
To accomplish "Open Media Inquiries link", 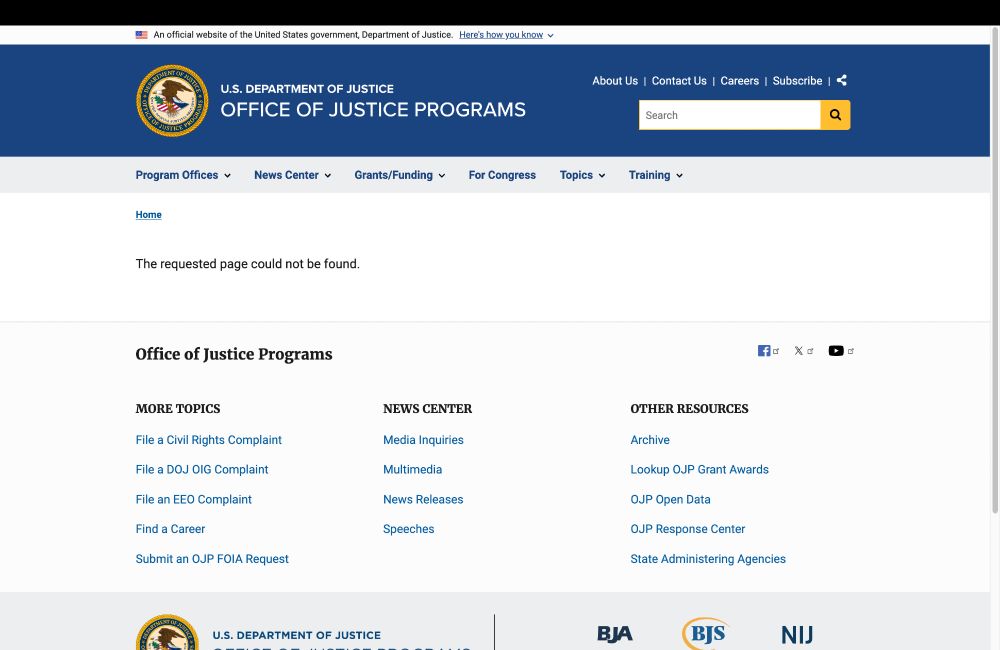I will (423, 440).
